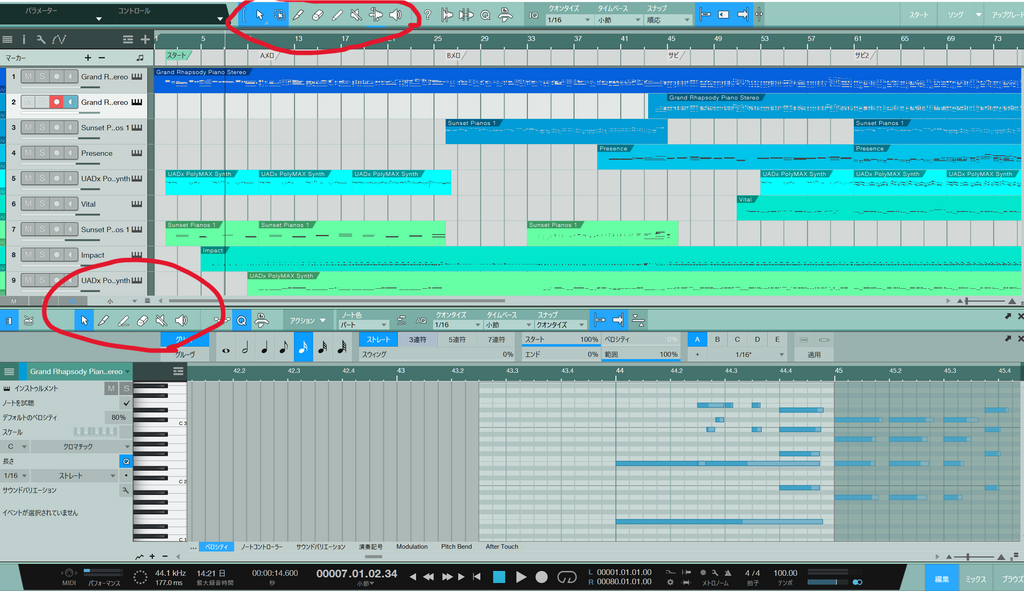Click the AQ auto-quantize icon in editor

pyautogui.click(x=421, y=321)
